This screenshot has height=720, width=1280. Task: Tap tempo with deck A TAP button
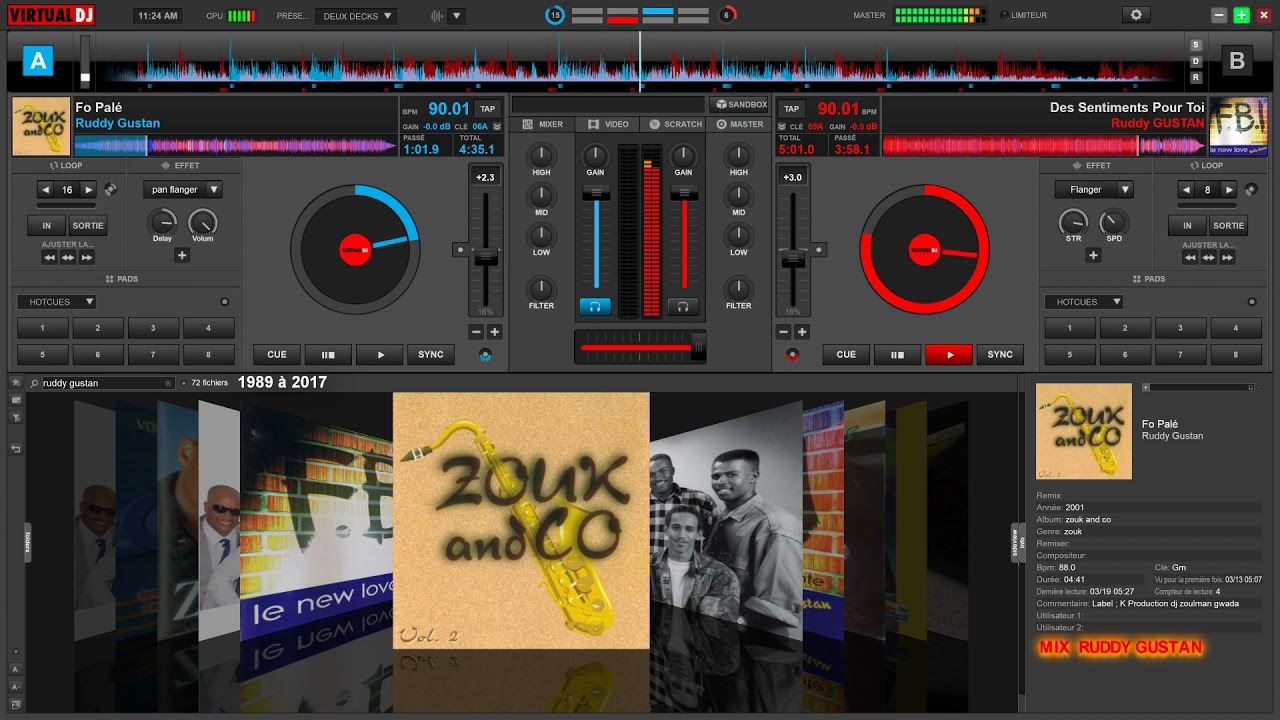[487, 109]
